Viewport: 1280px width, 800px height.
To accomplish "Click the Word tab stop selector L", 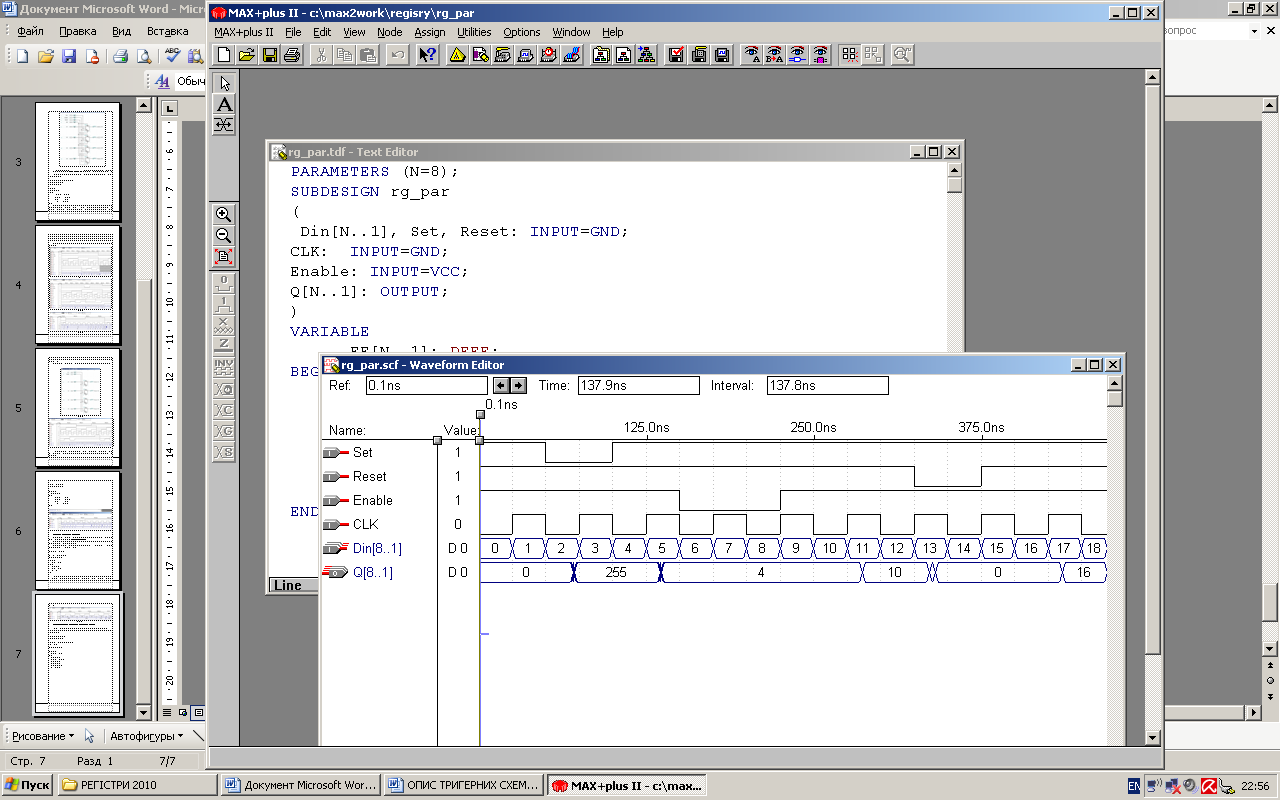I will (x=169, y=108).
